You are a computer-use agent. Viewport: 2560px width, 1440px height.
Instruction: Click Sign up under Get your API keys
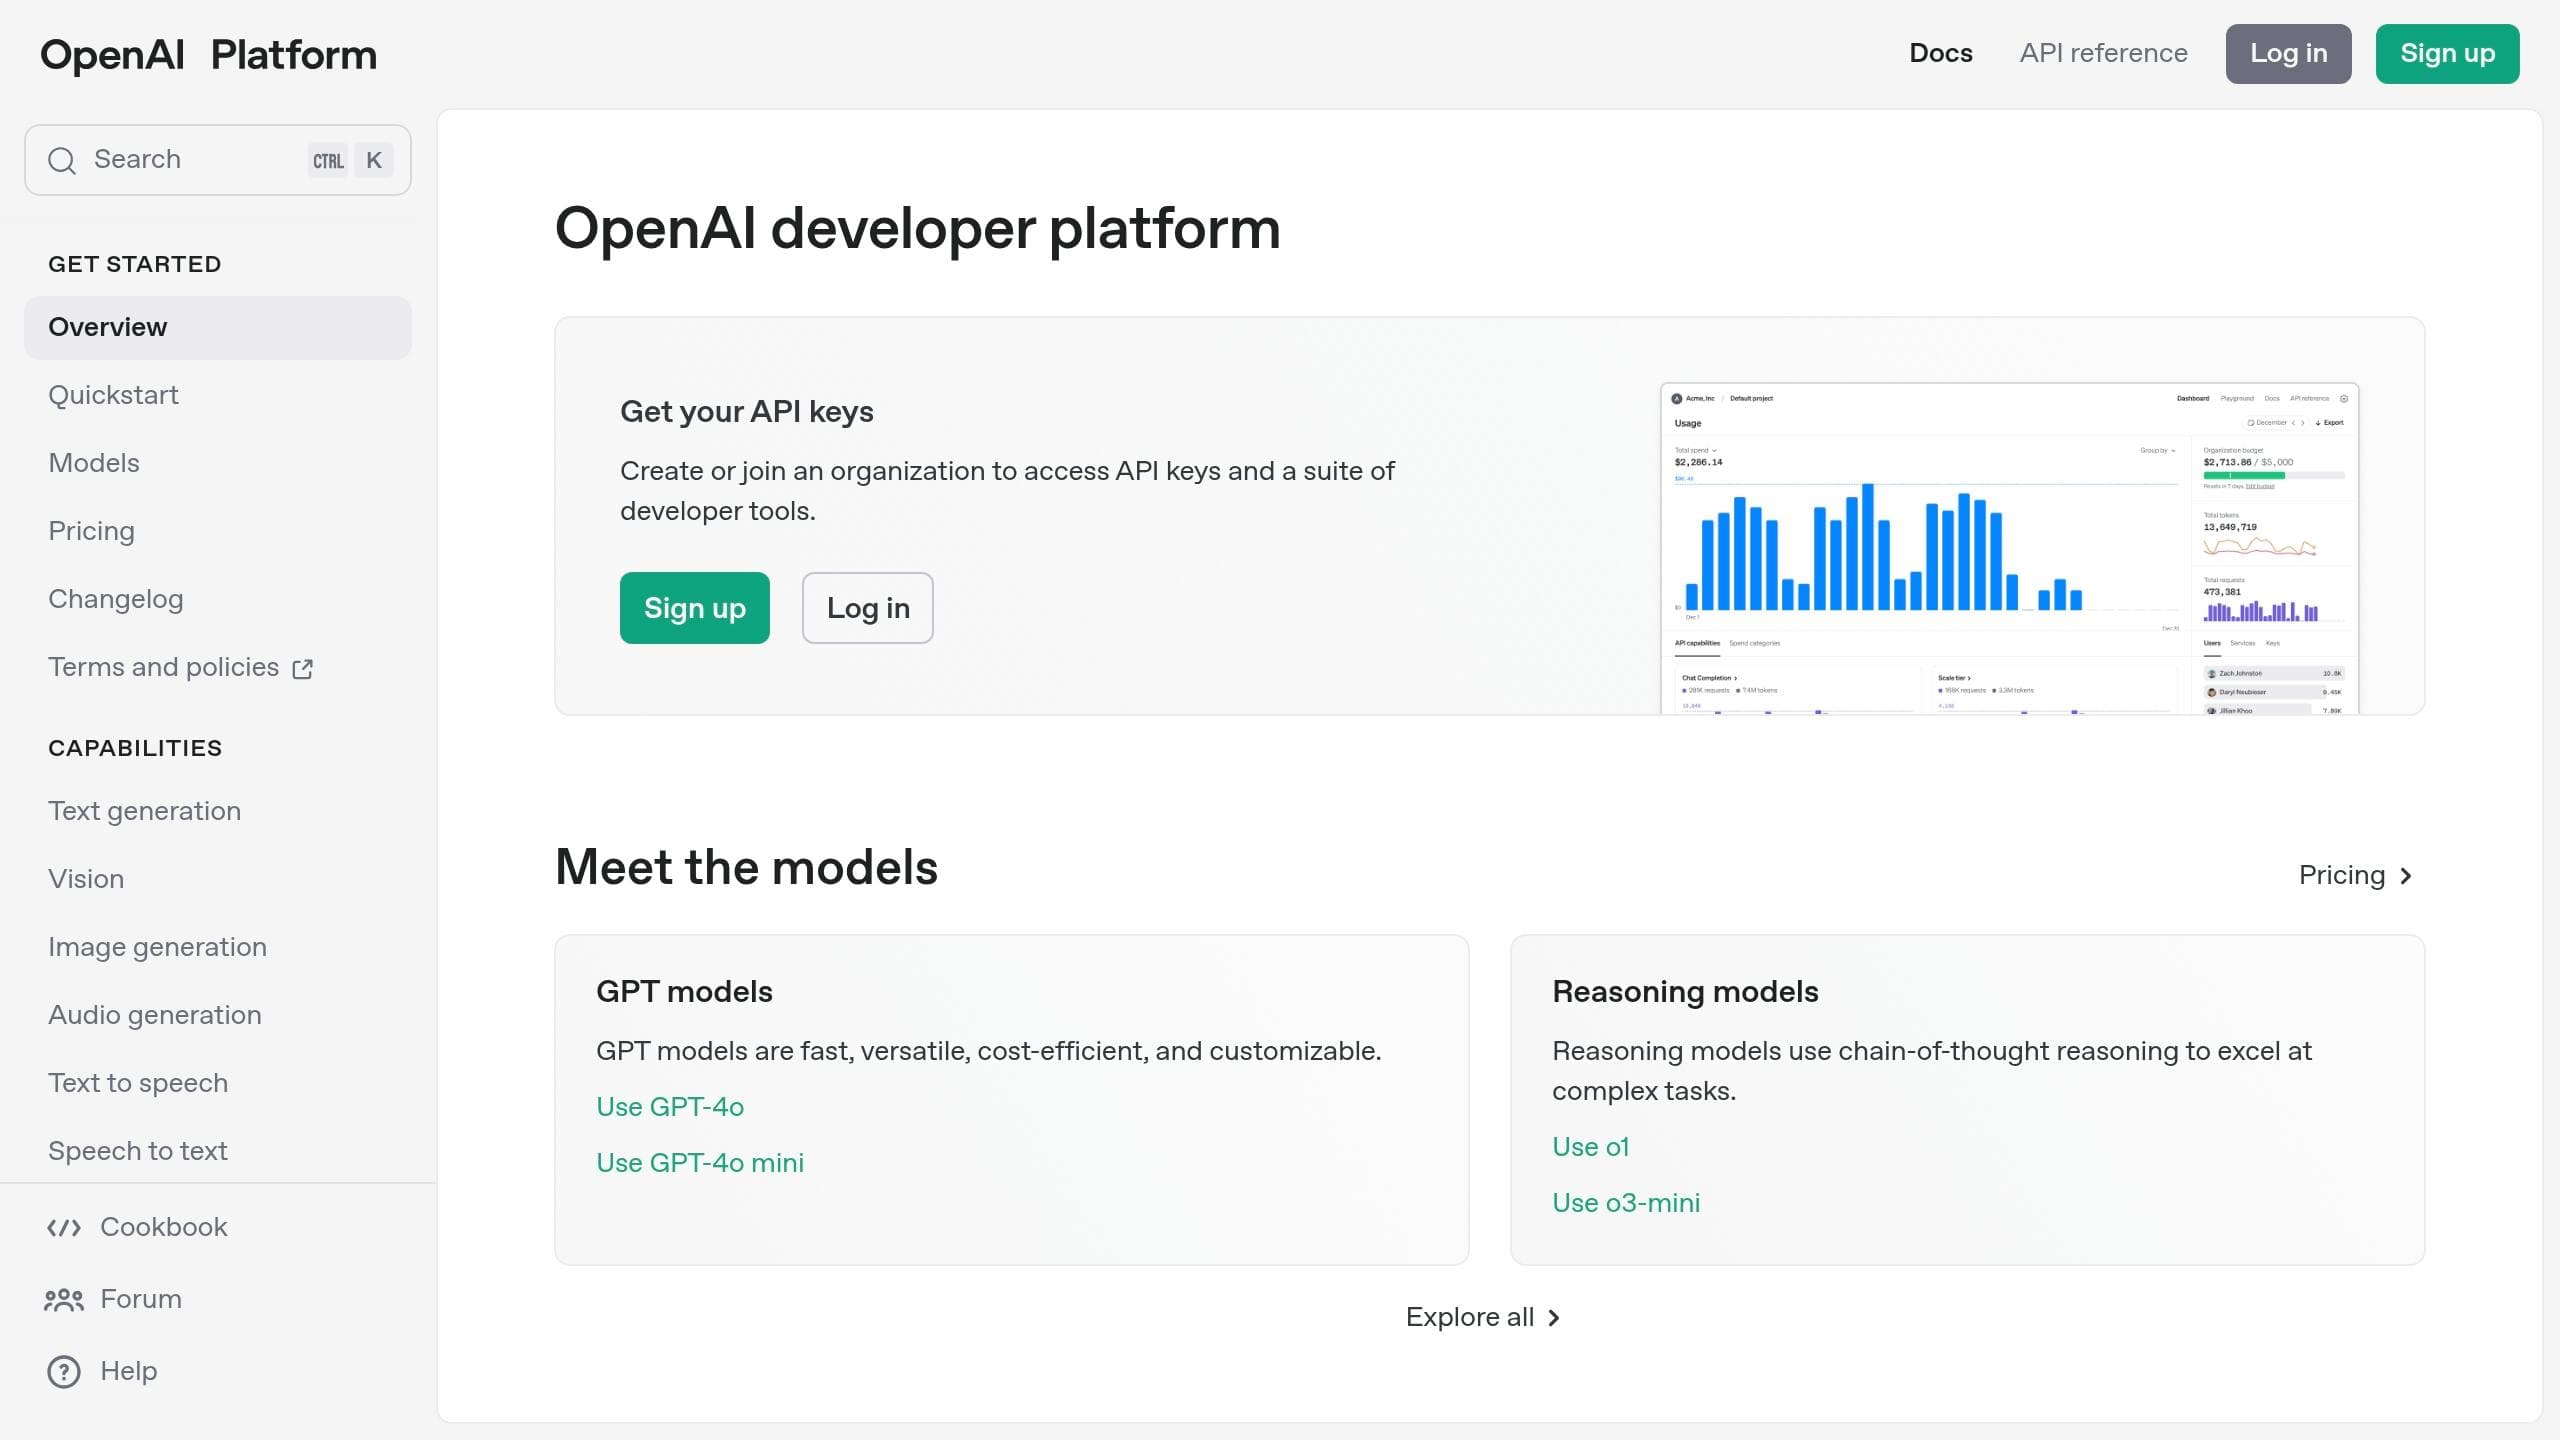click(x=695, y=608)
